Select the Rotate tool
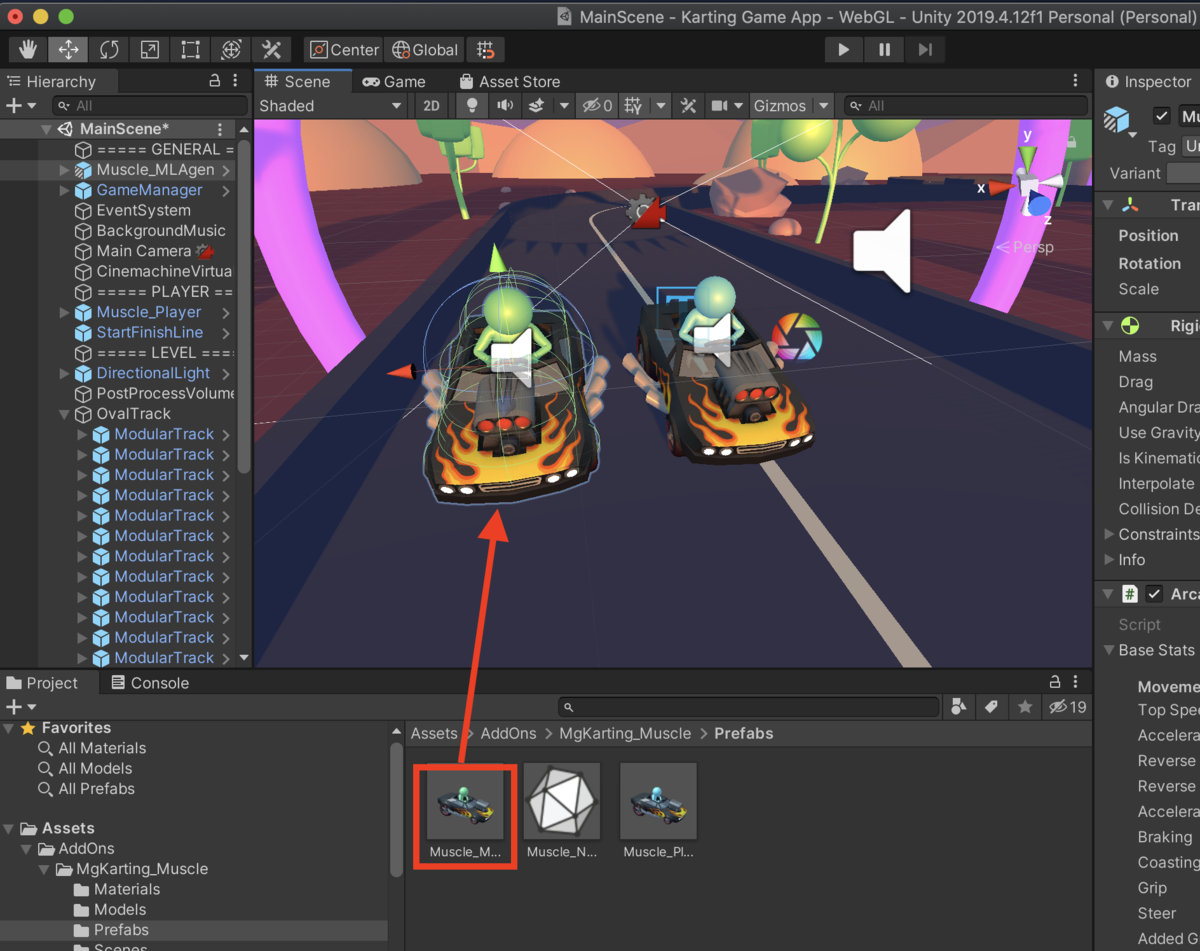This screenshot has width=1200, height=951. [109, 50]
